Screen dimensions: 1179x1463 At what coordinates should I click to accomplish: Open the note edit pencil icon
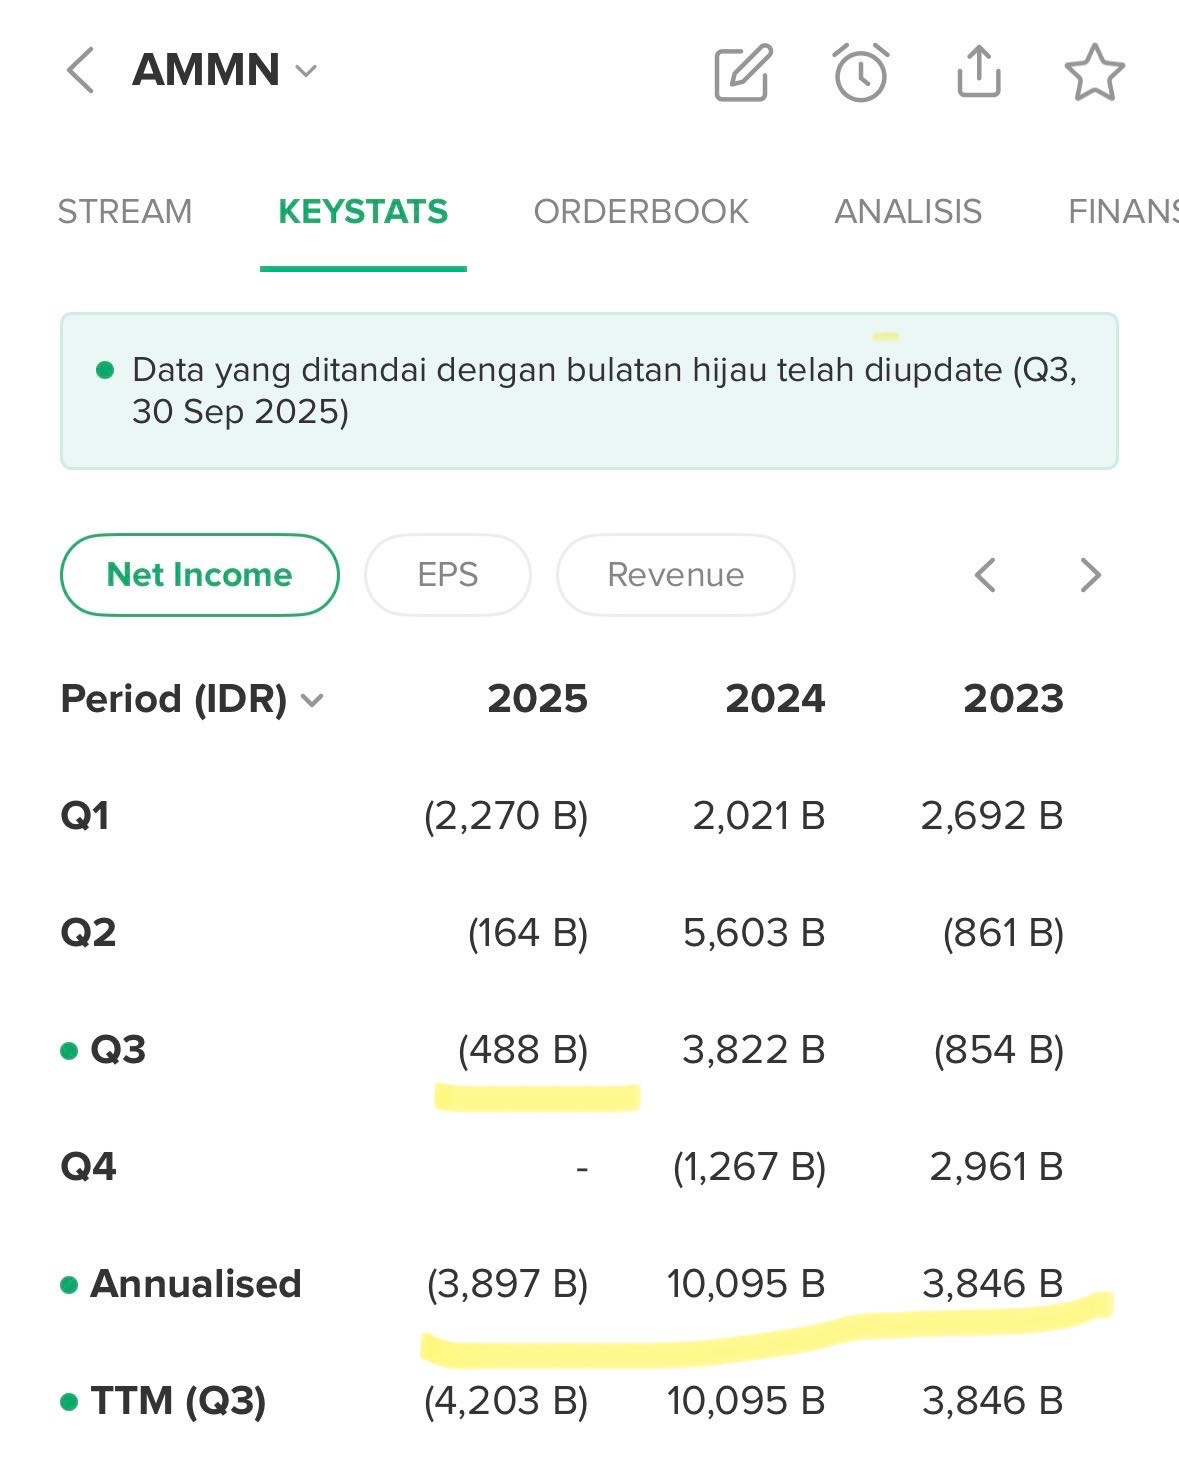[743, 72]
